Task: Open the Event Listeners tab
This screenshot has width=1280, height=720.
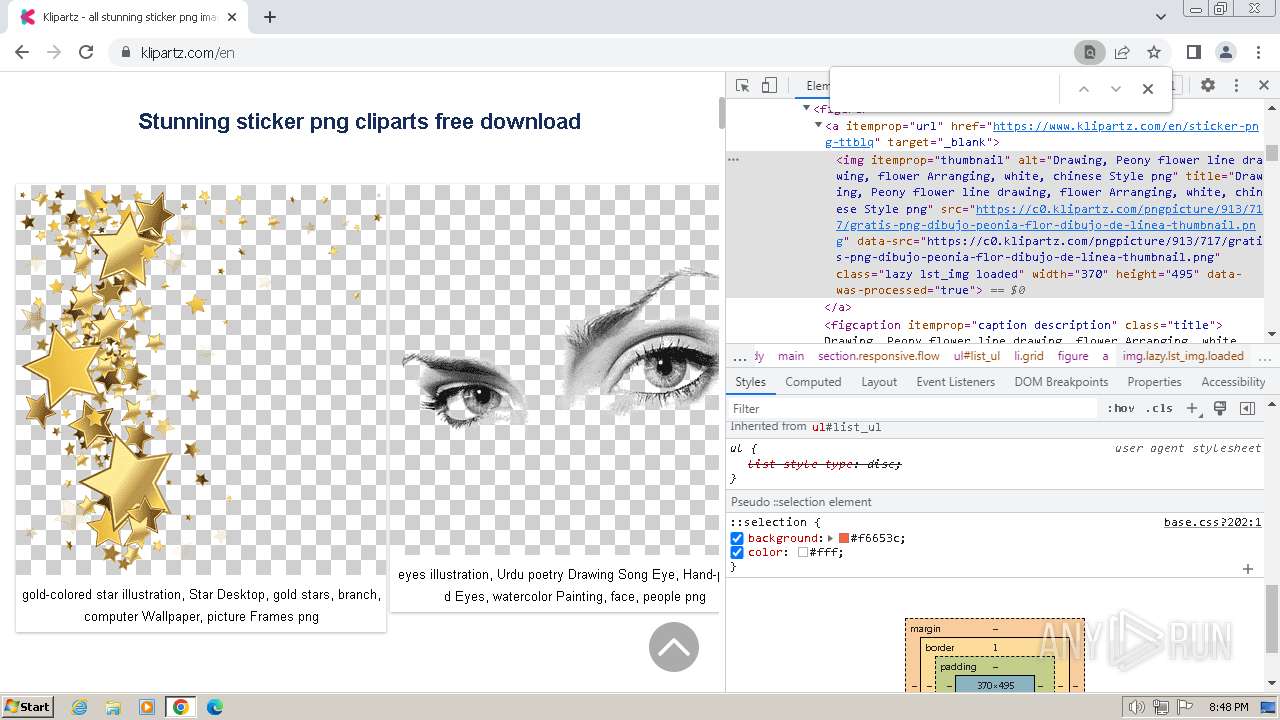Action: [x=955, y=382]
